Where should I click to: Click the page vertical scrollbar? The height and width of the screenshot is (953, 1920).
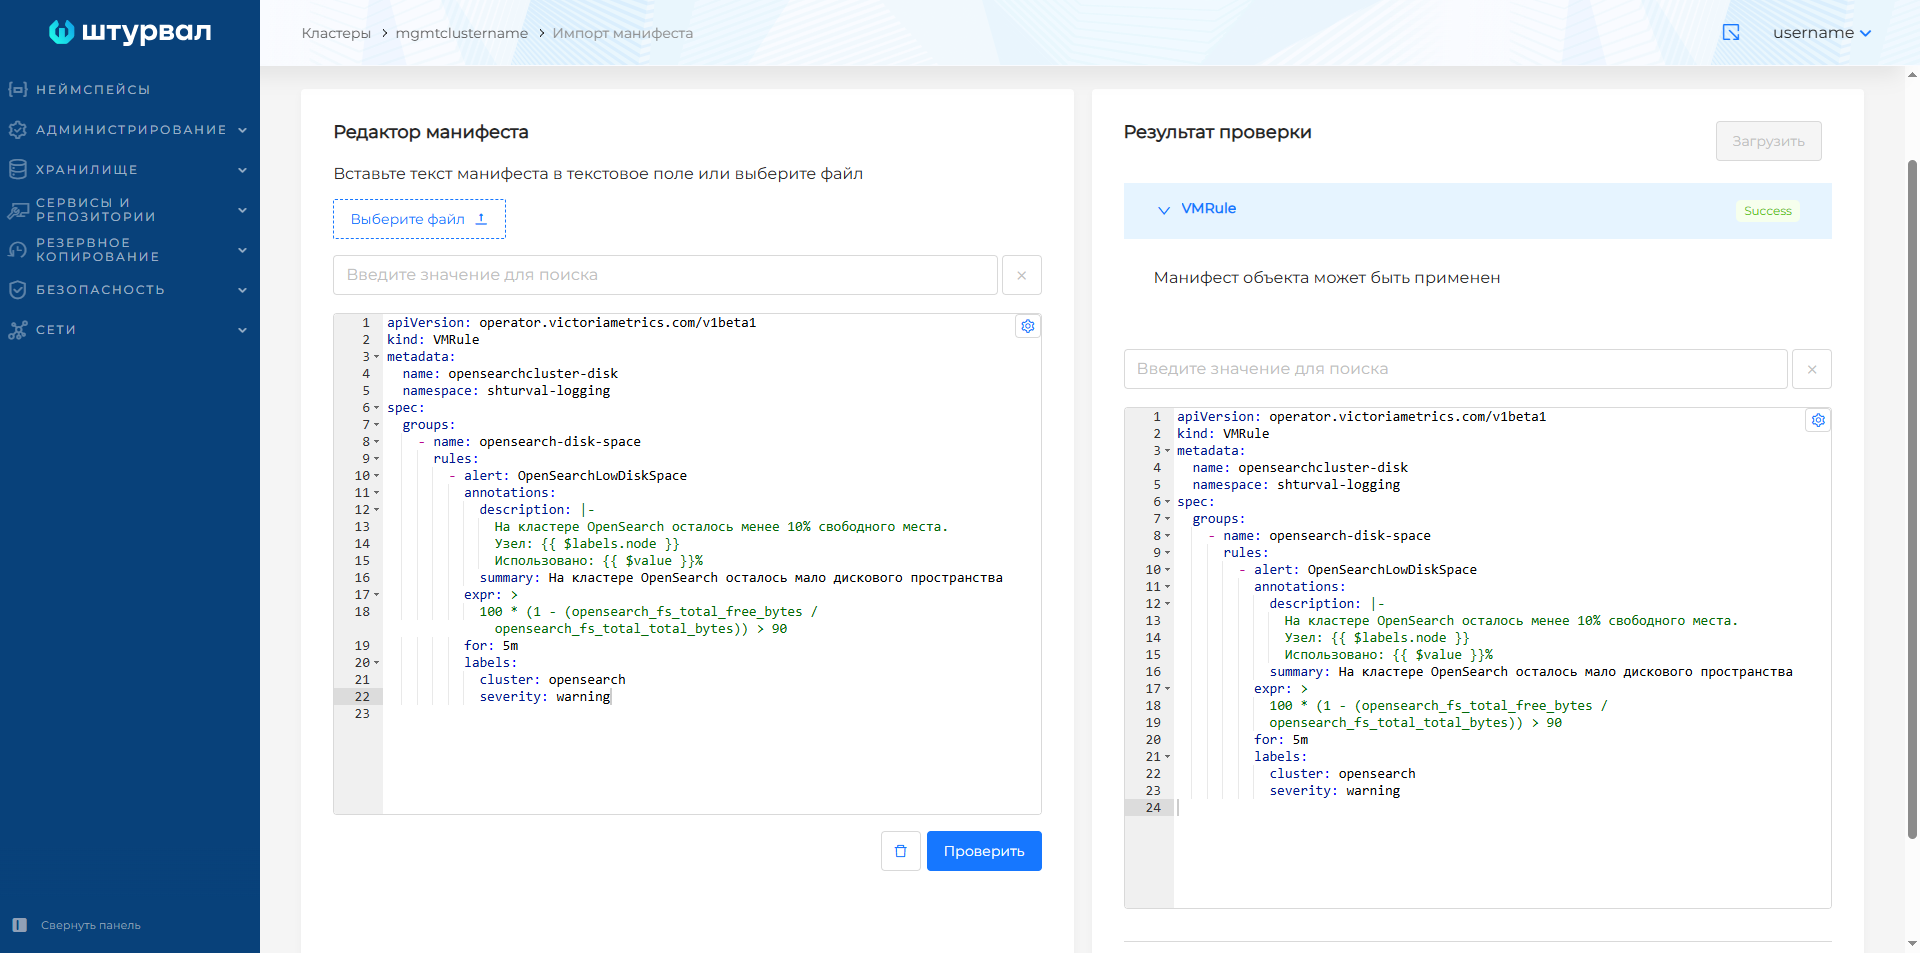tap(1912, 500)
